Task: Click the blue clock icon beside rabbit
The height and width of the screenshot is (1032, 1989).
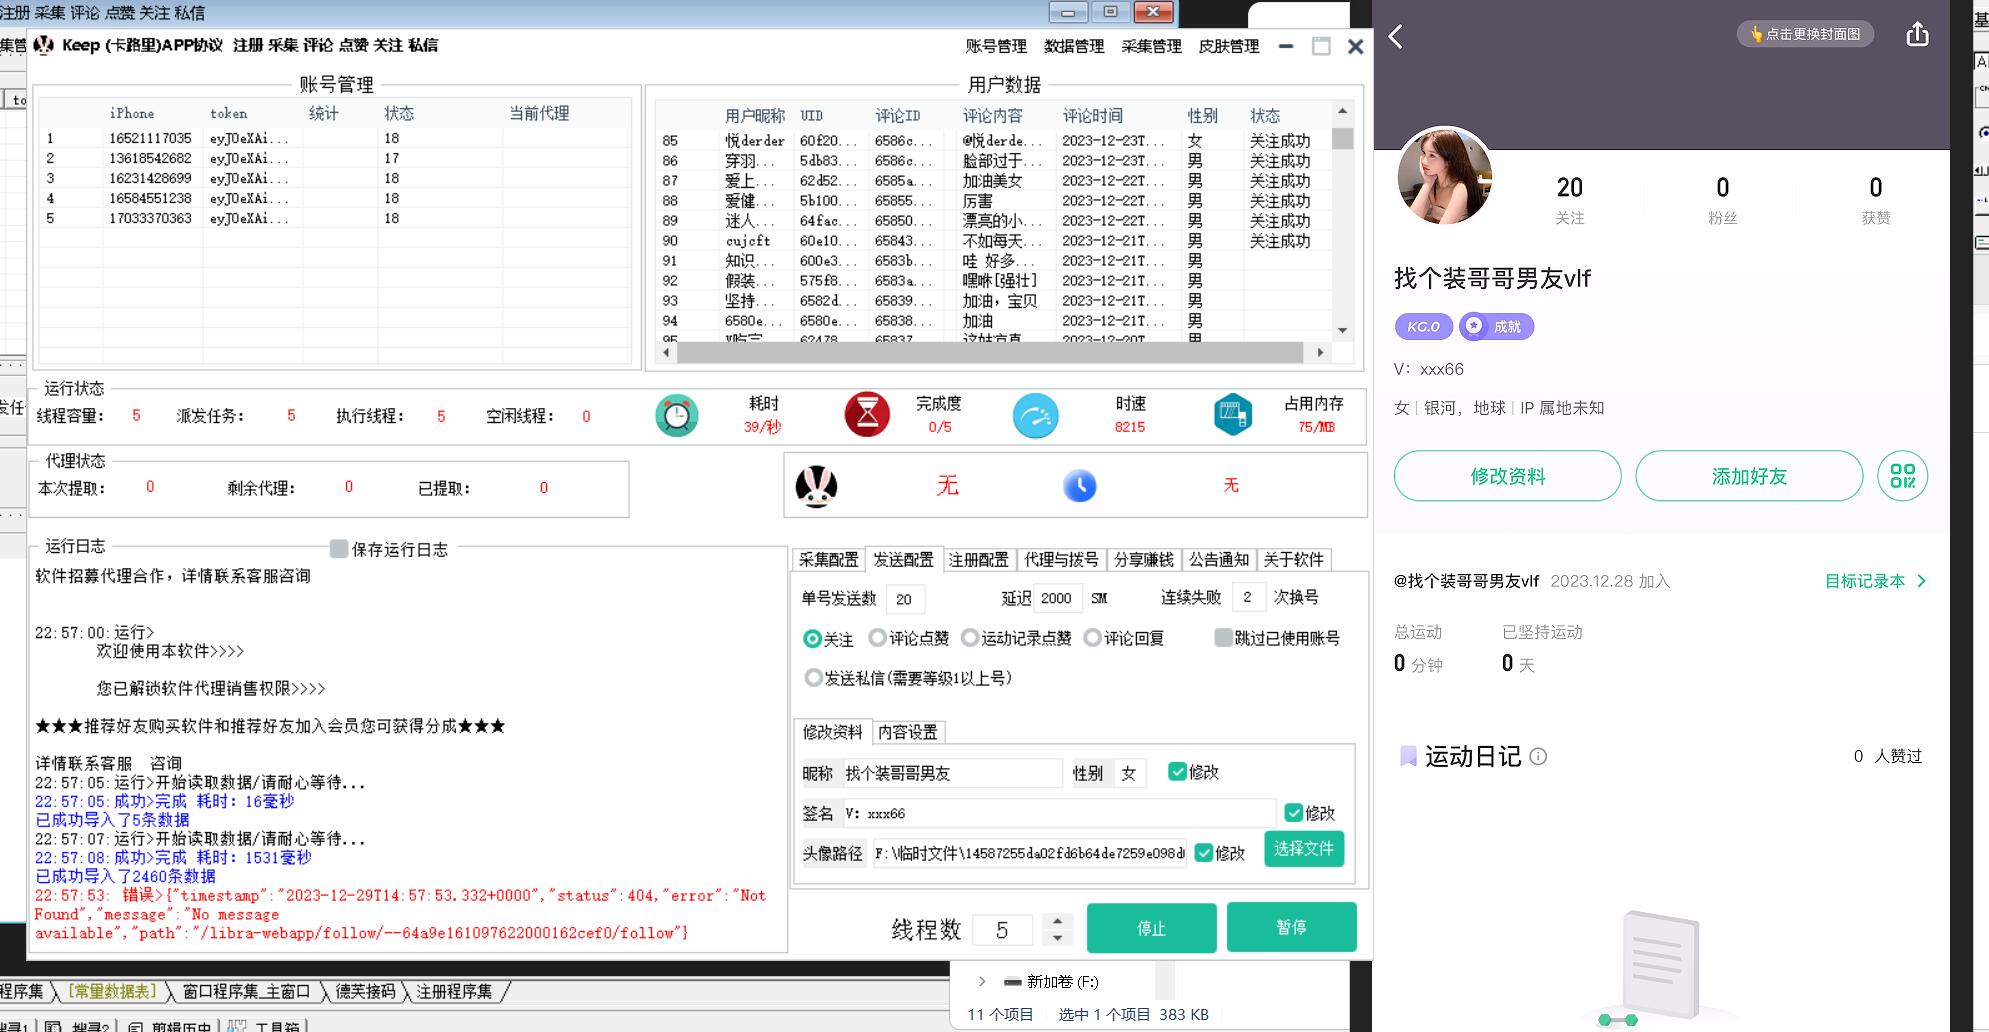Action: 1079,486
